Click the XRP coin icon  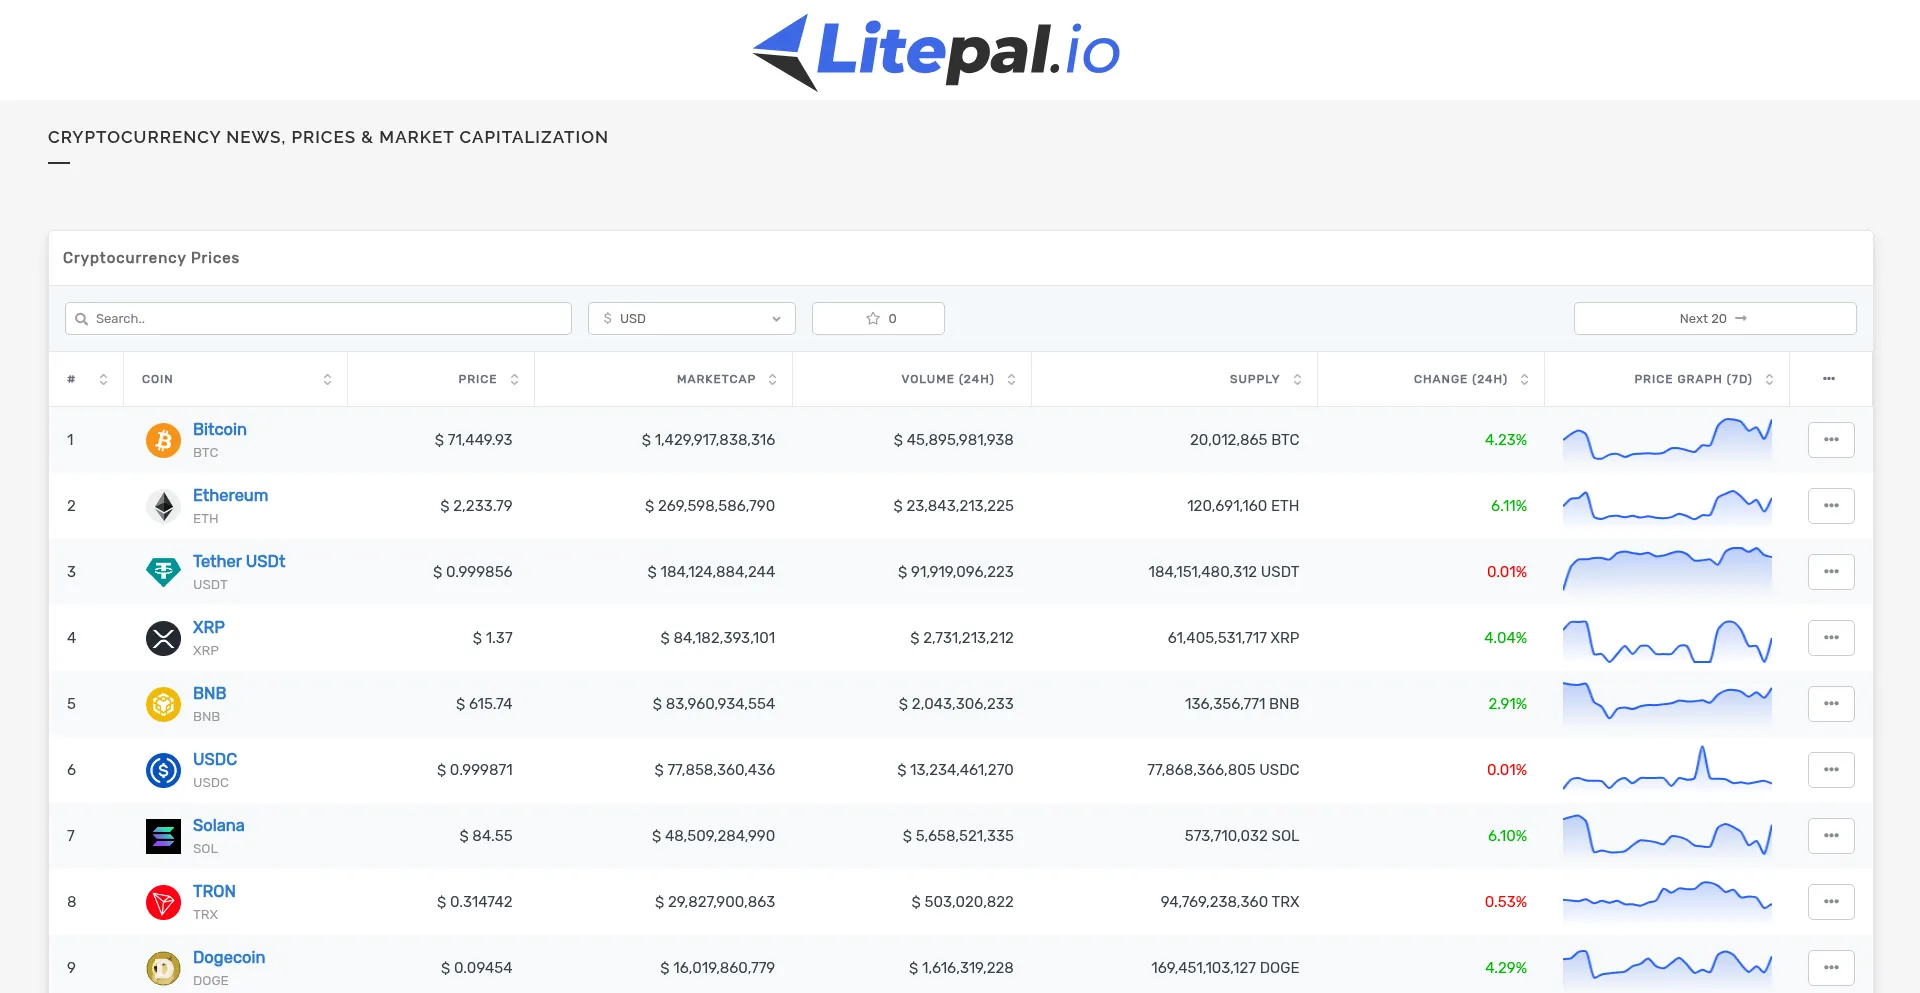(x=163, y=638)
